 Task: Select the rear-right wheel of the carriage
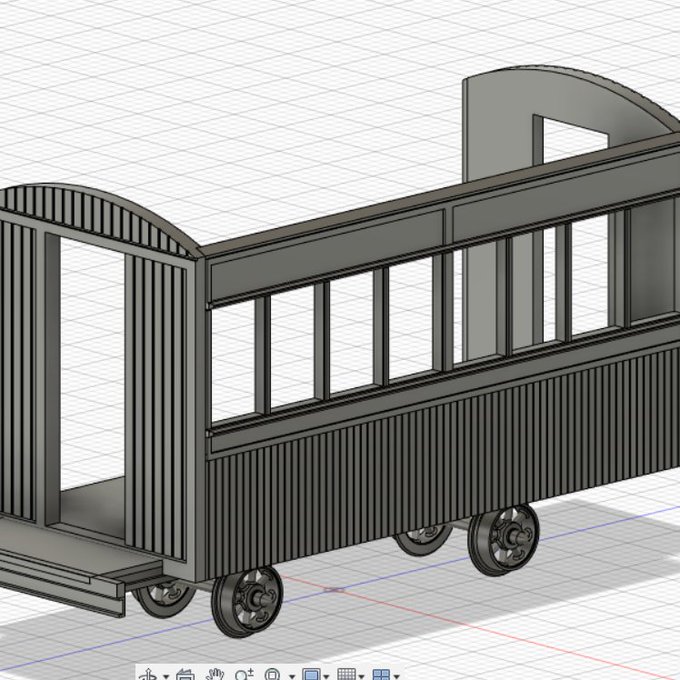point(504,540)
